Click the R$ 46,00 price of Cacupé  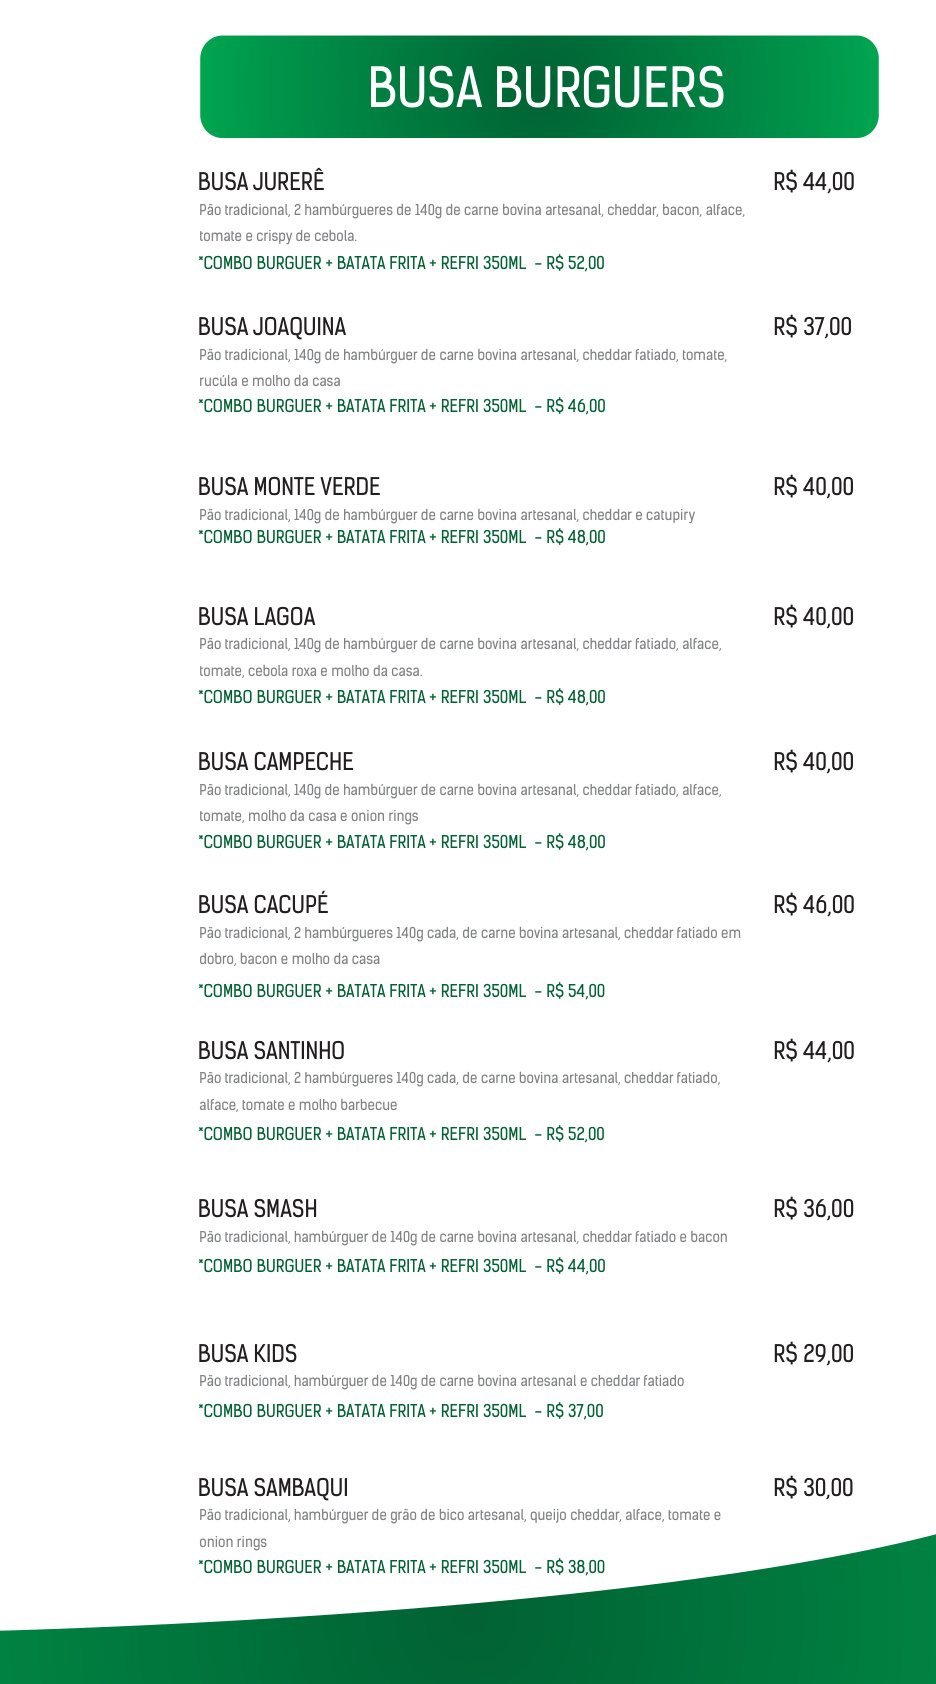(814, 905)
